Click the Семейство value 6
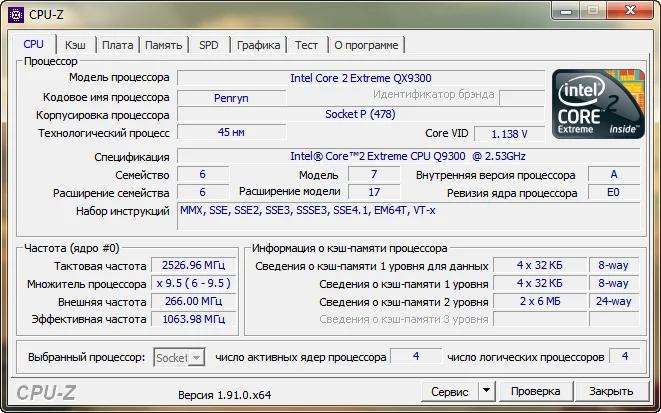The image size is (661, 413). (203, 174)
